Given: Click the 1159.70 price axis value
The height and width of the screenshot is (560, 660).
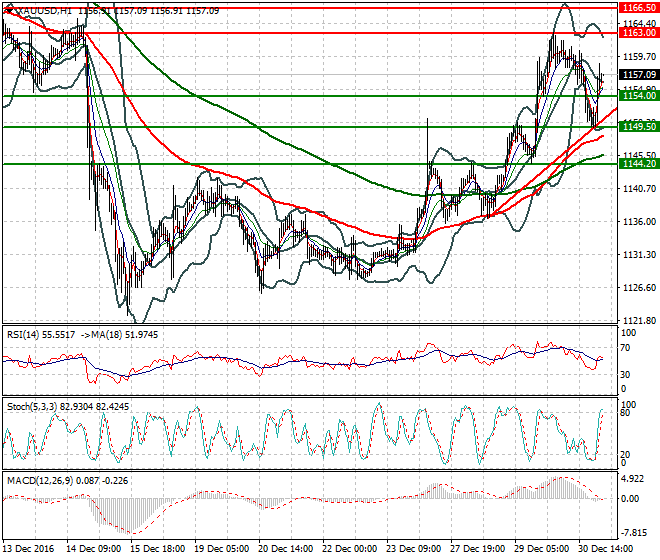Looking at the screenshot, I should point(639,56).
